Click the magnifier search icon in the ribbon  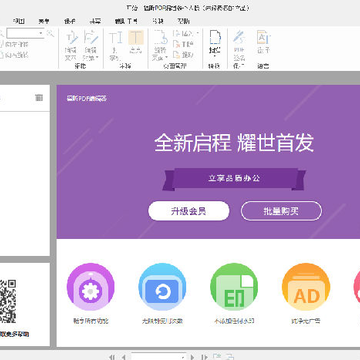pos(50,33)
